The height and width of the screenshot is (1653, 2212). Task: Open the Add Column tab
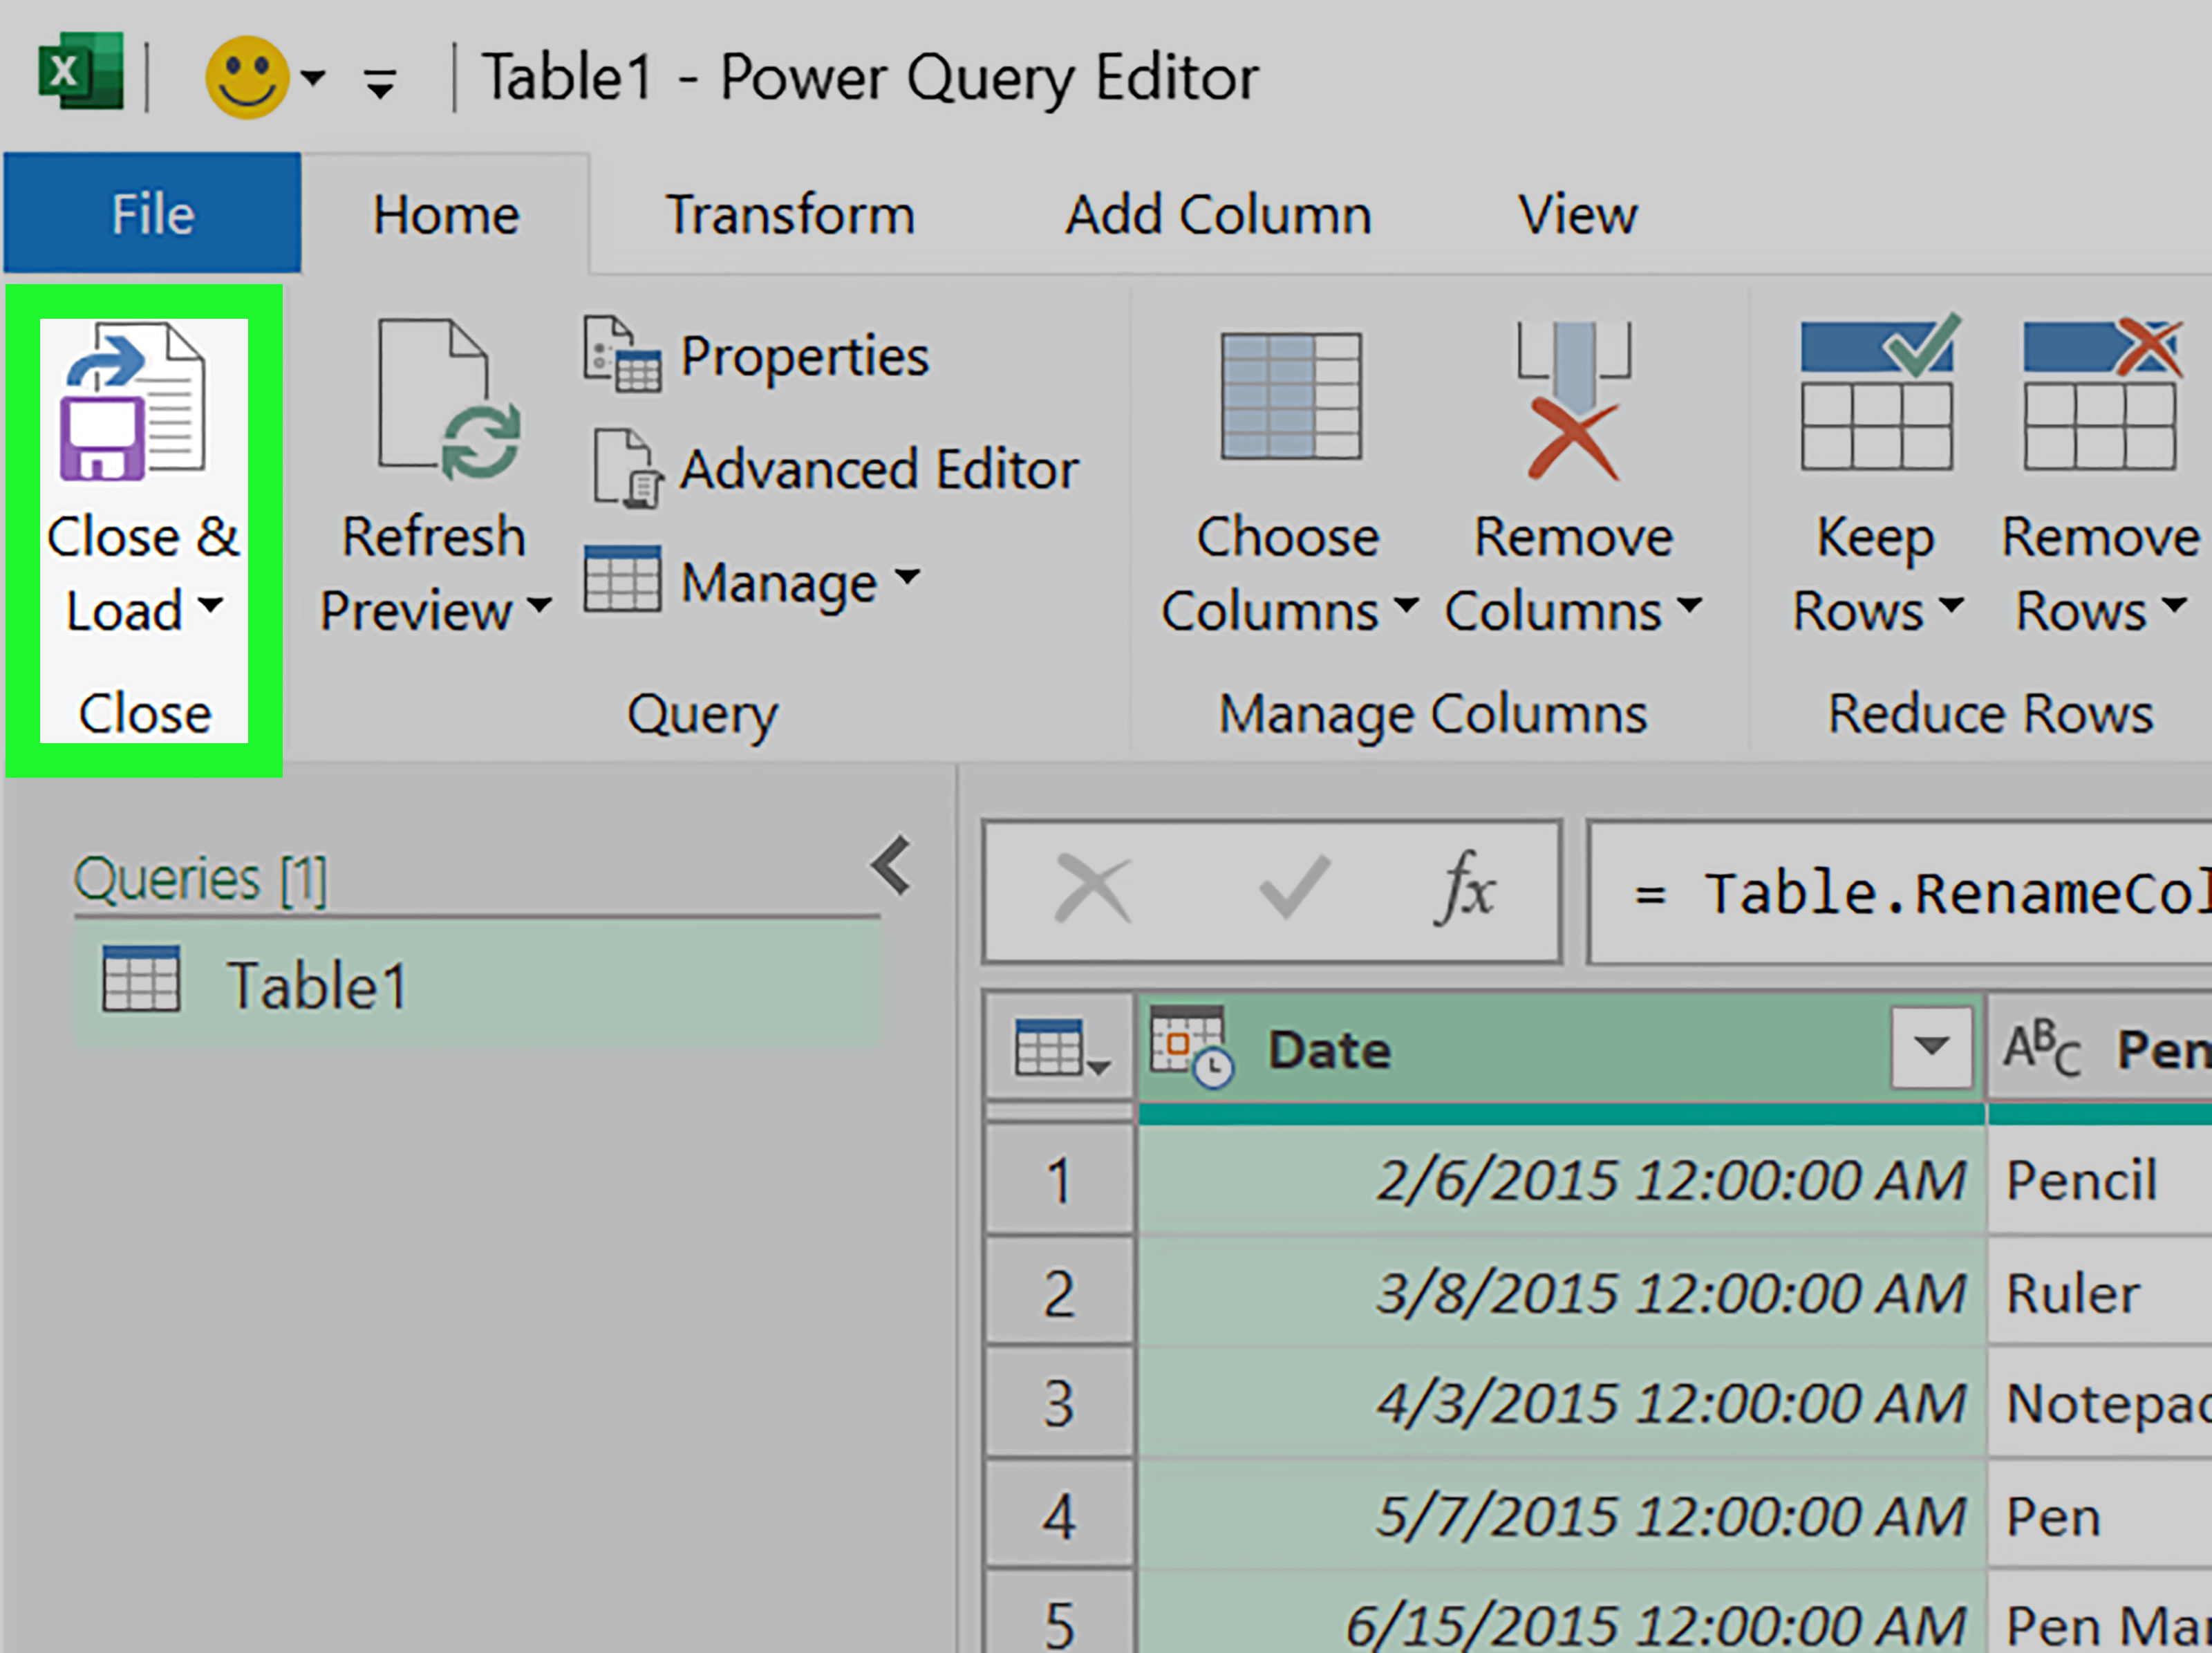[1217, 215]
